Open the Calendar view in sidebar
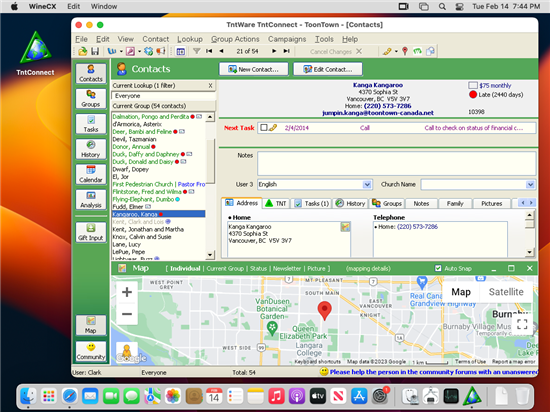Screen dimensions: 550x412 click(91, 174)
